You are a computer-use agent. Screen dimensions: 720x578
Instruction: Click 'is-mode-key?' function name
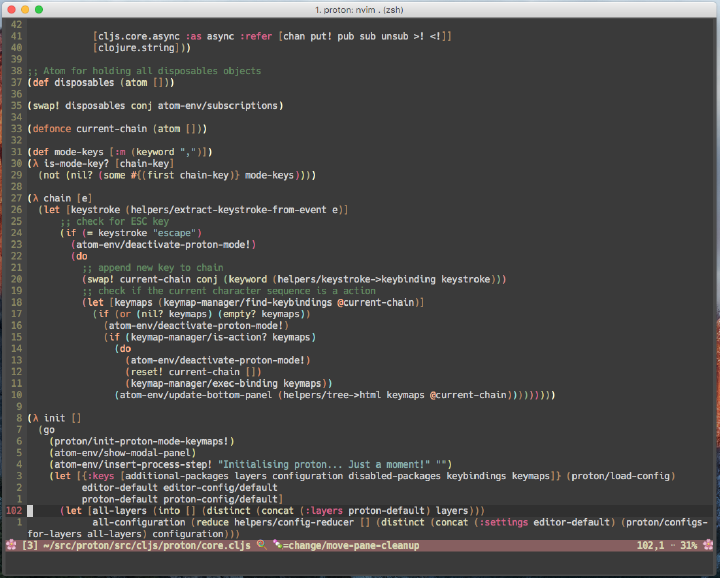76,163
